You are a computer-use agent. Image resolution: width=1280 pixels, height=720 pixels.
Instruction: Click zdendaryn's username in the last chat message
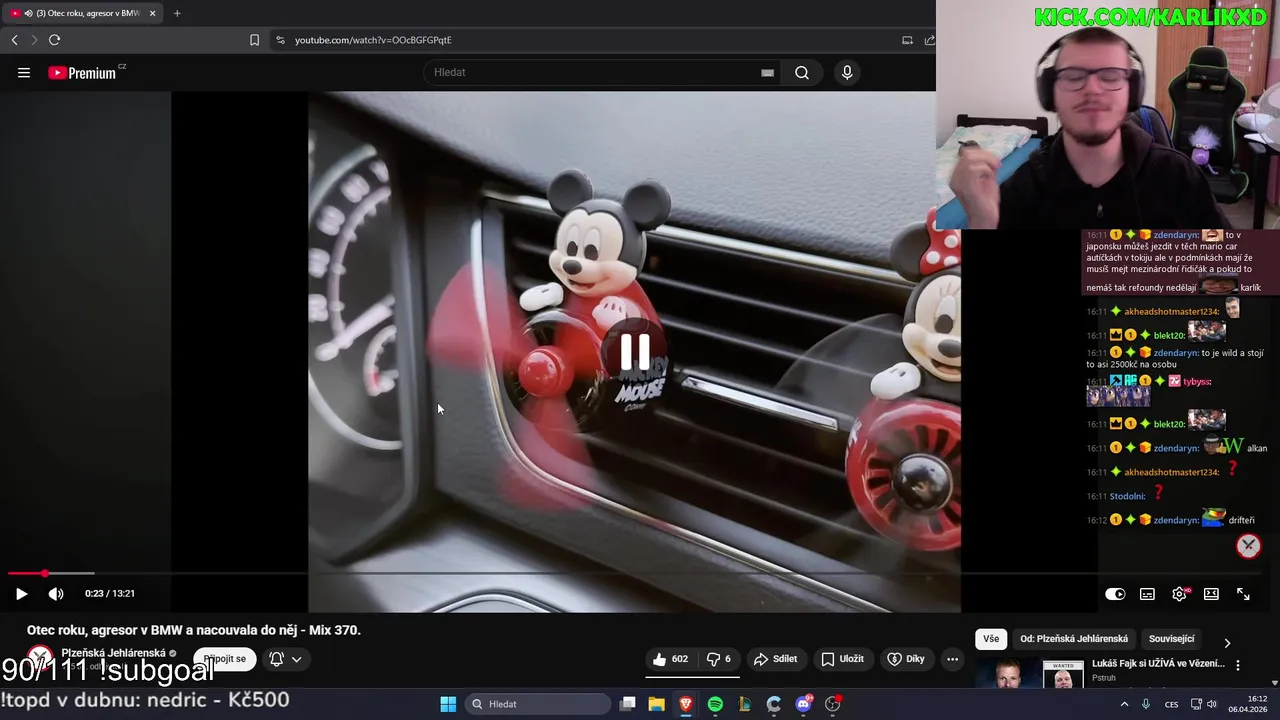click(x=1175, y=520)
